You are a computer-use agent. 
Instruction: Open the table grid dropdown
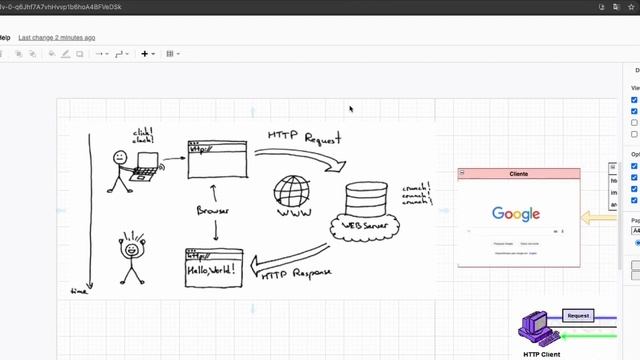point(173,54)
